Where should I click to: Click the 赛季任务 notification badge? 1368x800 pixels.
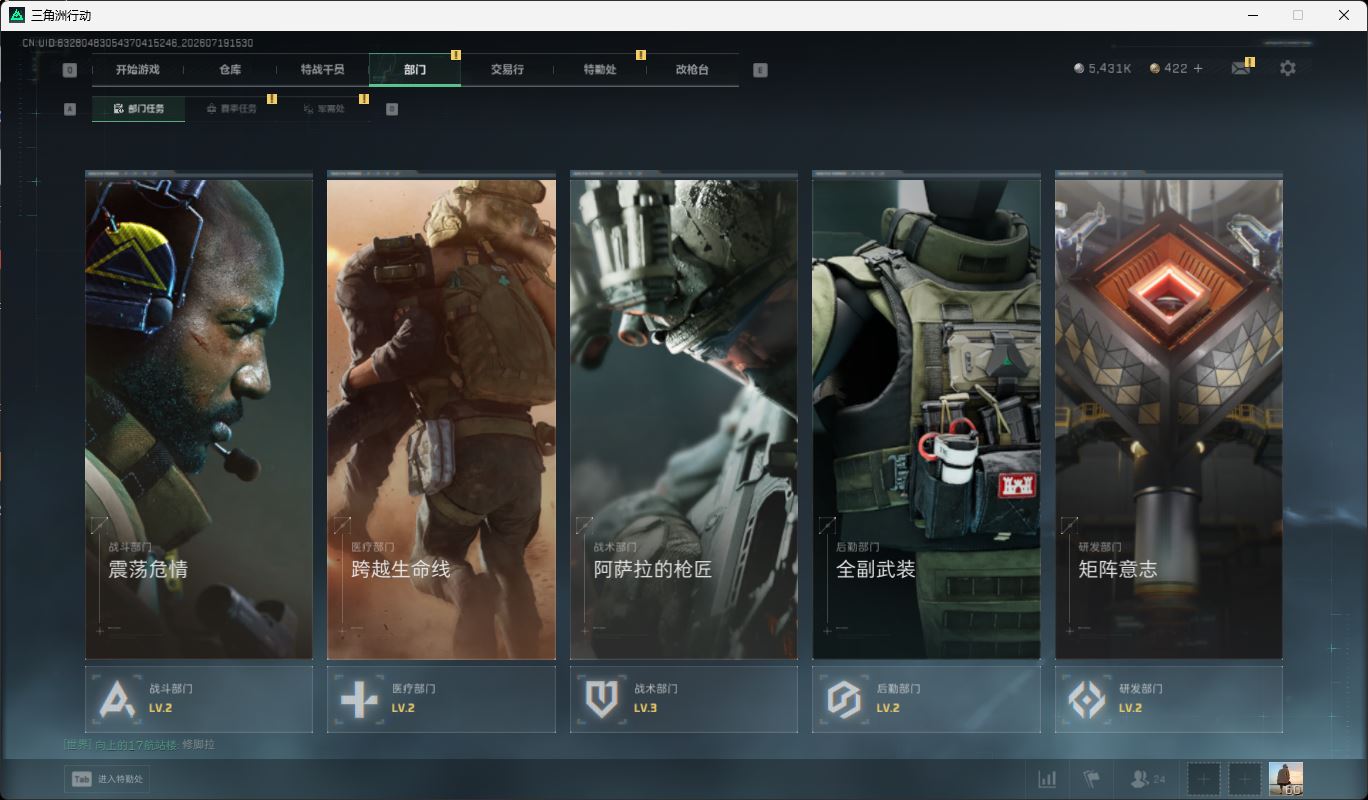[x=272, y=99]
